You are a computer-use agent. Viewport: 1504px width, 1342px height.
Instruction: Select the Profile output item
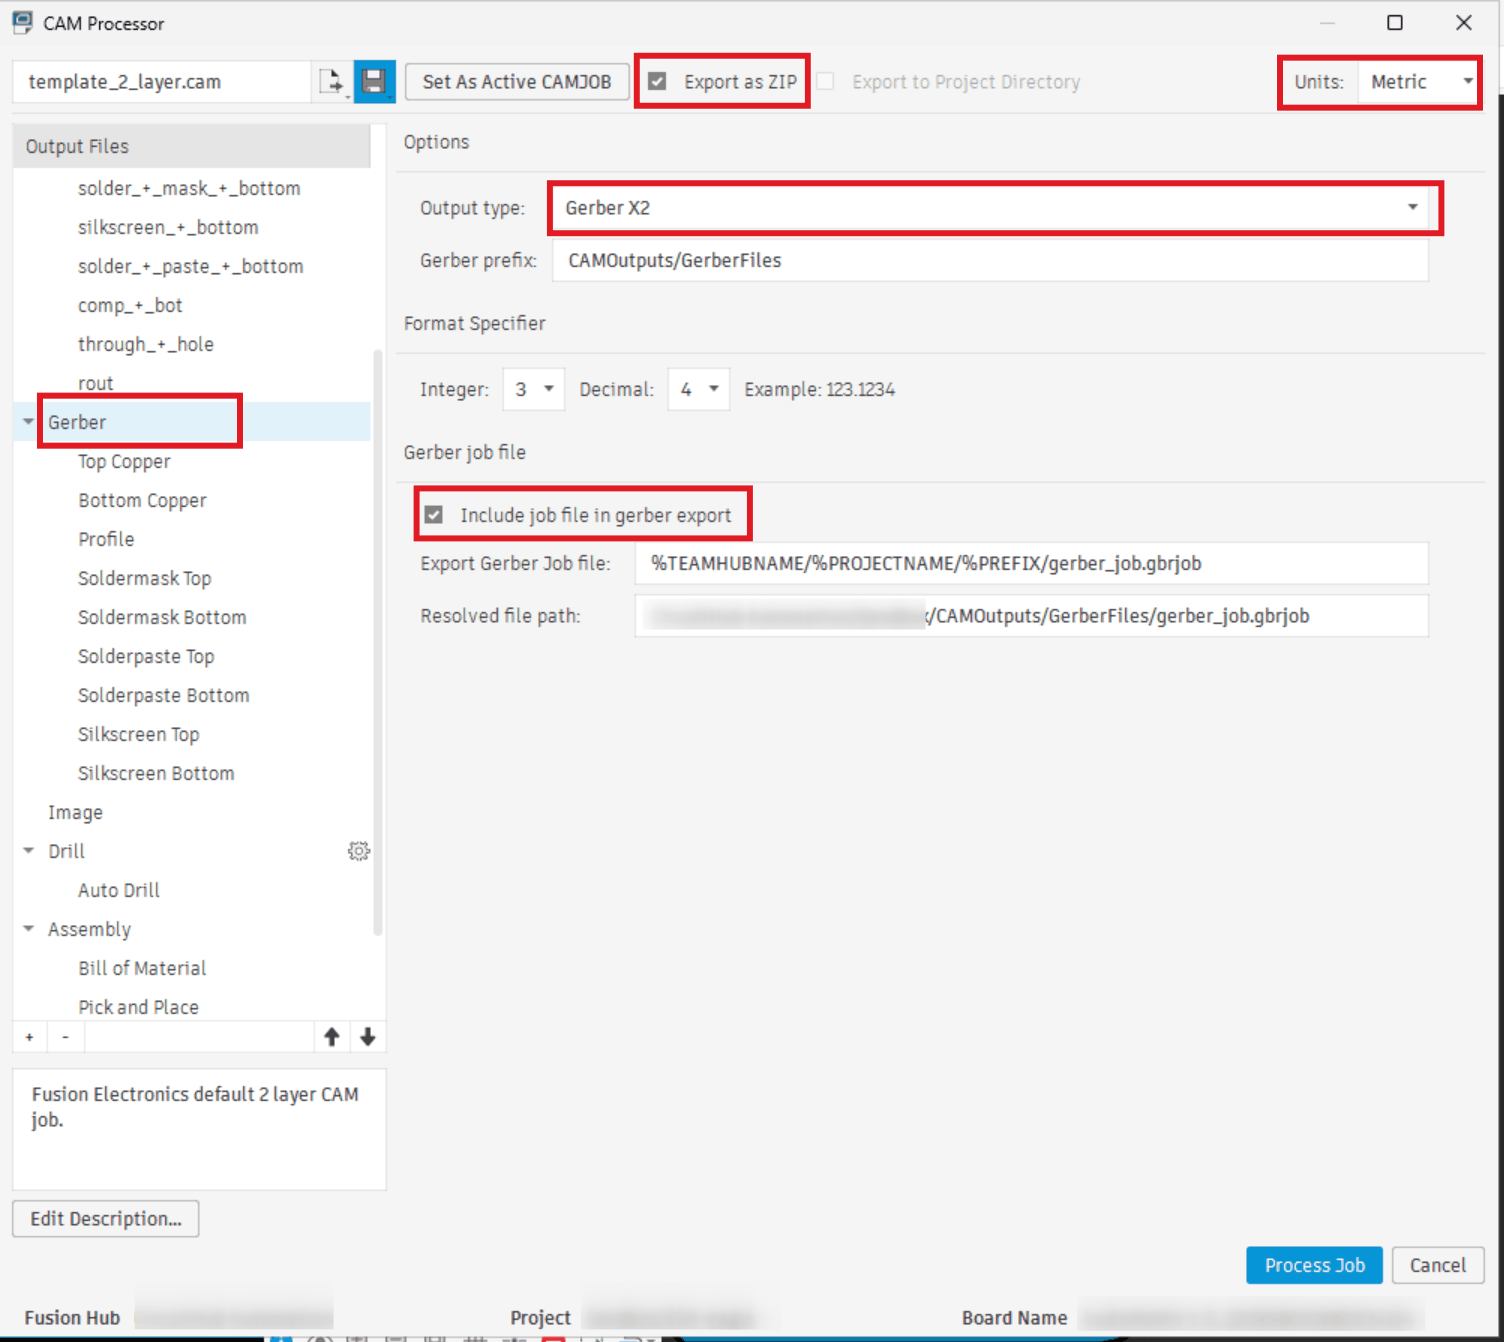pos(106,539)
